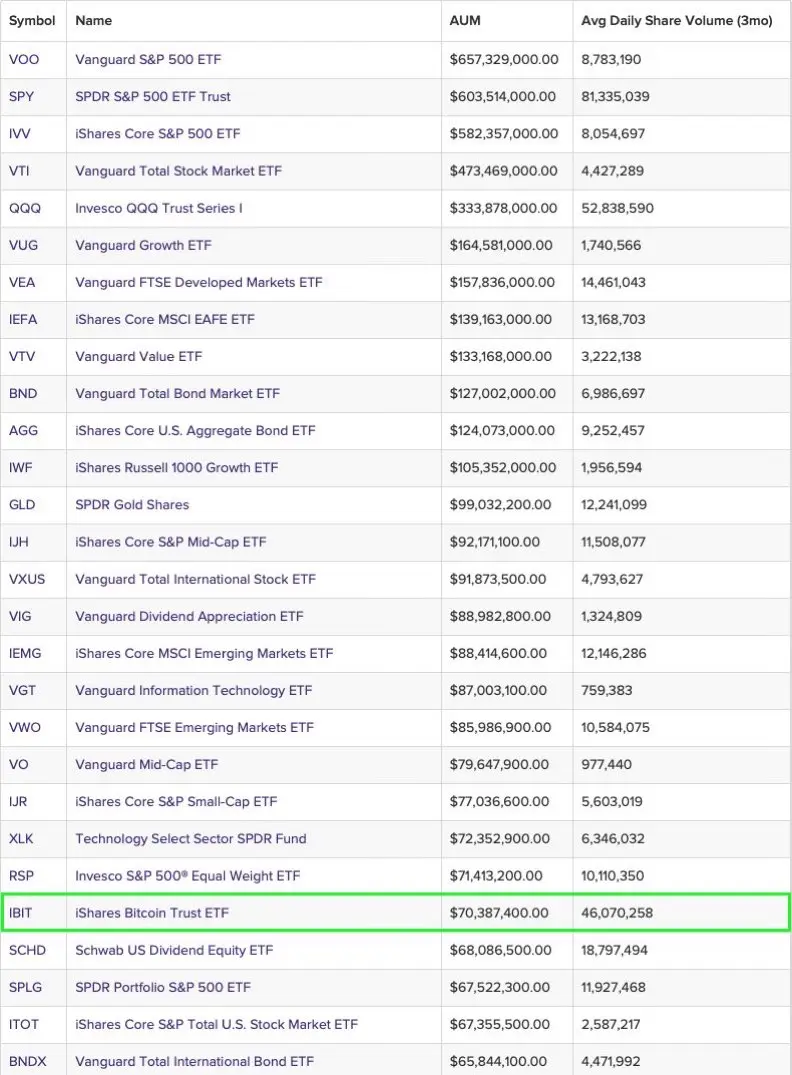Click the IEFA ticker symbol
The height and width of the screenshot is (1075, 792).
(x=23, y=319)
